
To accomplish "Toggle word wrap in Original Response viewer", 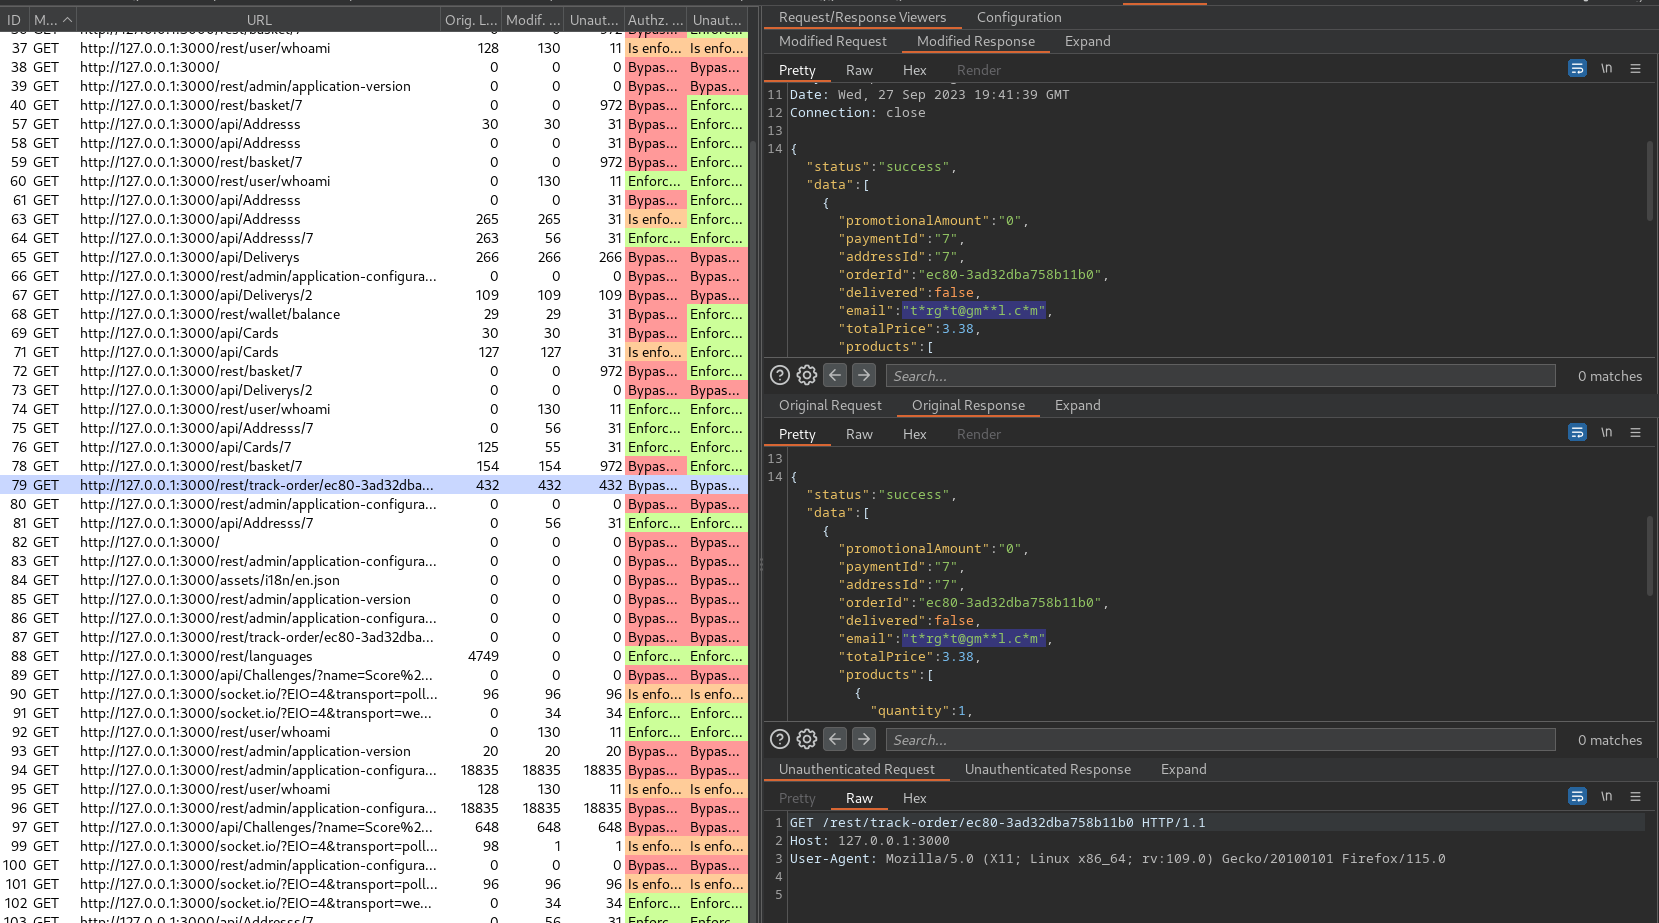I will 1577,433.
